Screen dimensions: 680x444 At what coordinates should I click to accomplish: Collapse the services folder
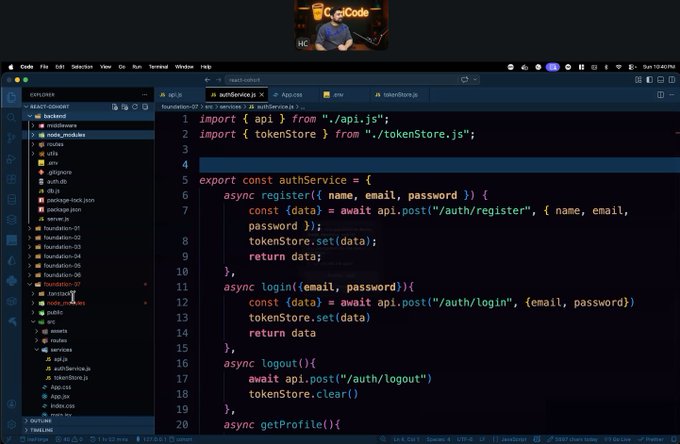[88, 350]
